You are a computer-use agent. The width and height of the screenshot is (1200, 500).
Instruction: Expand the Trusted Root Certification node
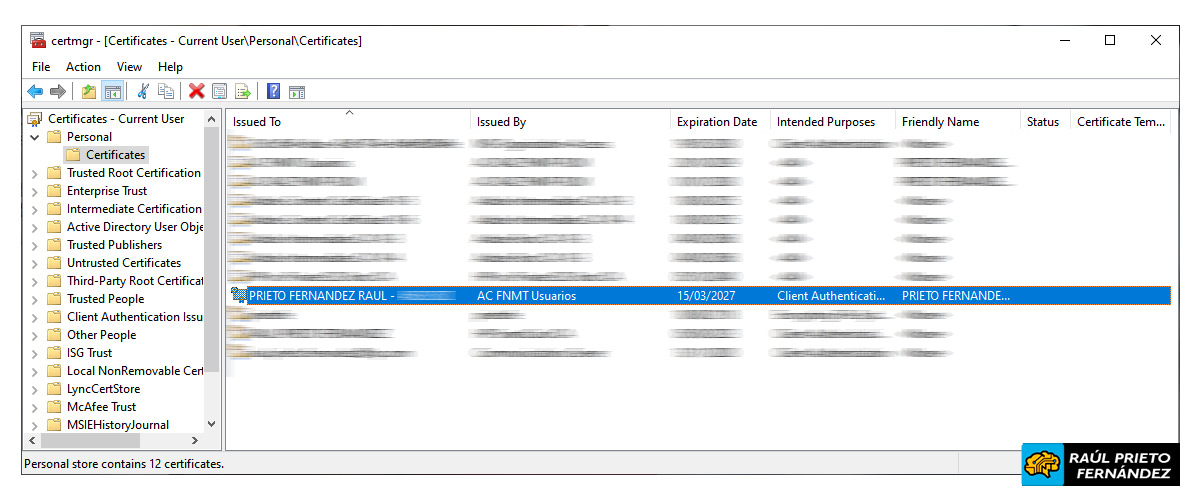(x=35, y=173)
